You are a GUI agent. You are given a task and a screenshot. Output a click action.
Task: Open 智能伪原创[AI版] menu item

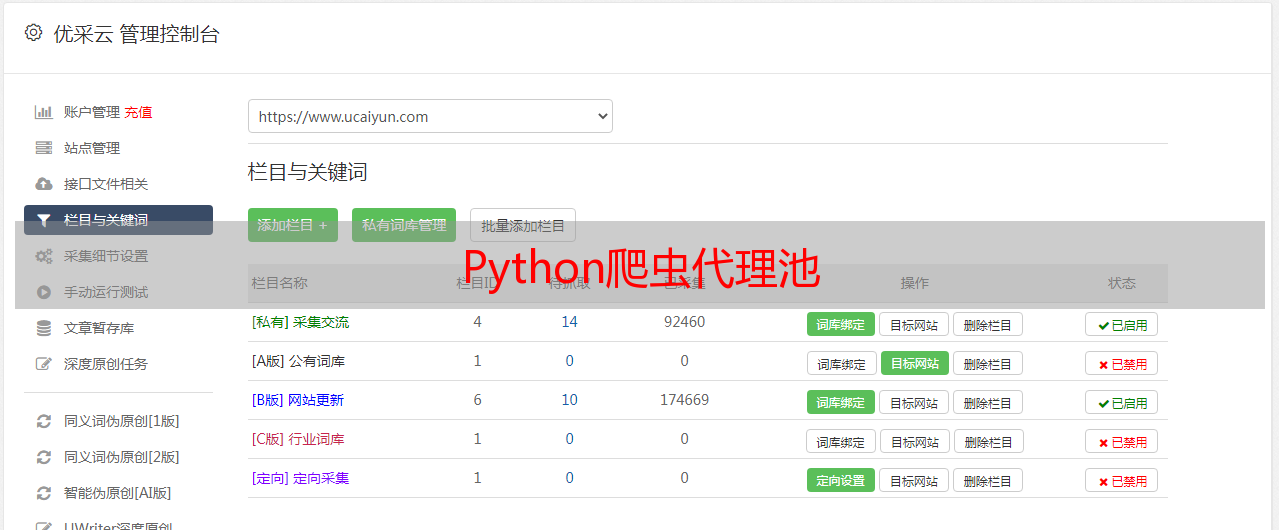(x=118, y=493)
